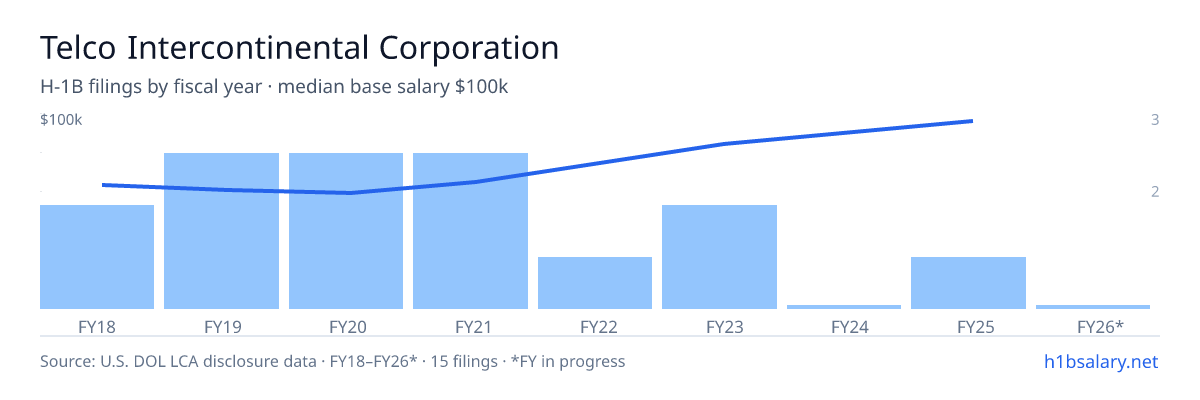Click the FY18 axis label
This screenshot has height=400, width=1200.
pos(97,327)
